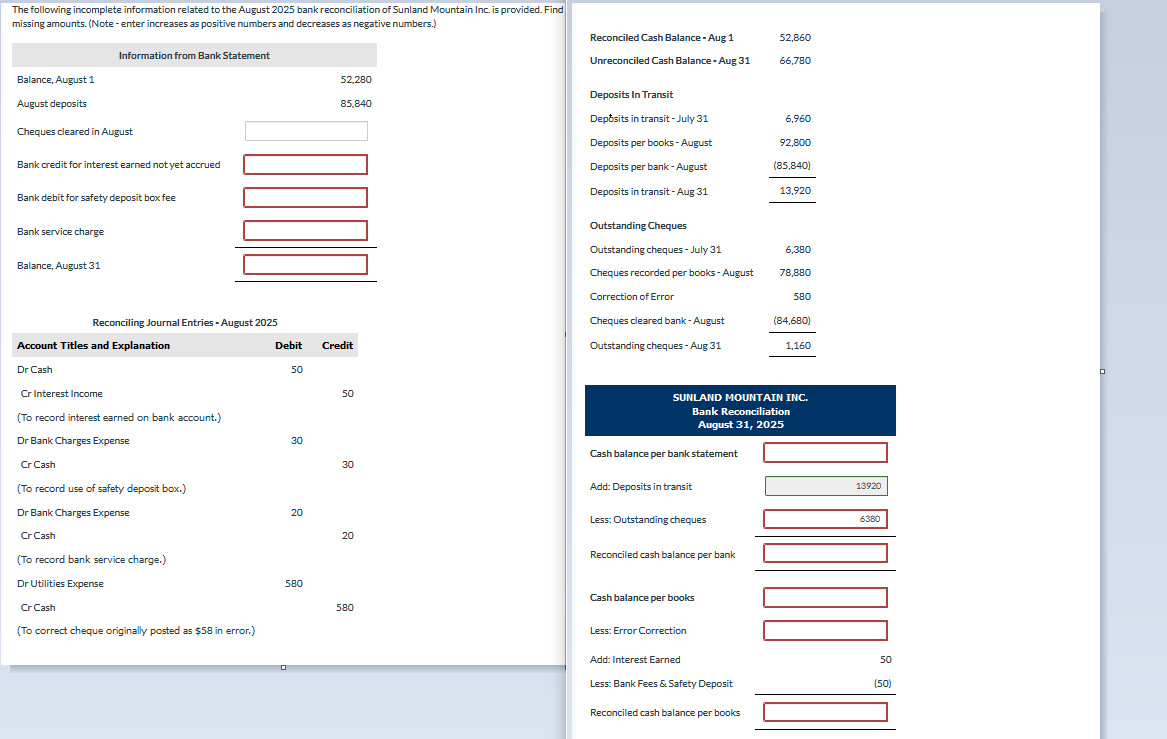Click the Bank service charge input field
1167x739 pixels.
305,231
